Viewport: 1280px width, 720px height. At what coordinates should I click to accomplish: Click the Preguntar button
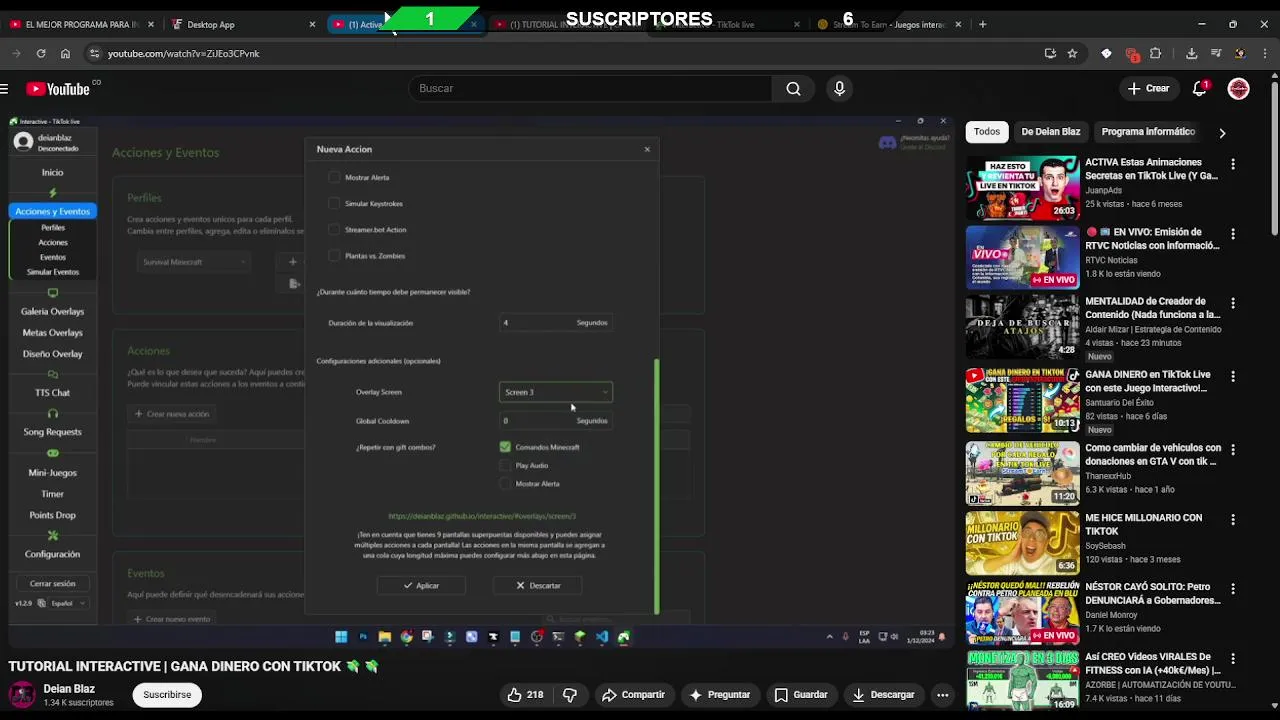[x=719, y=694]
